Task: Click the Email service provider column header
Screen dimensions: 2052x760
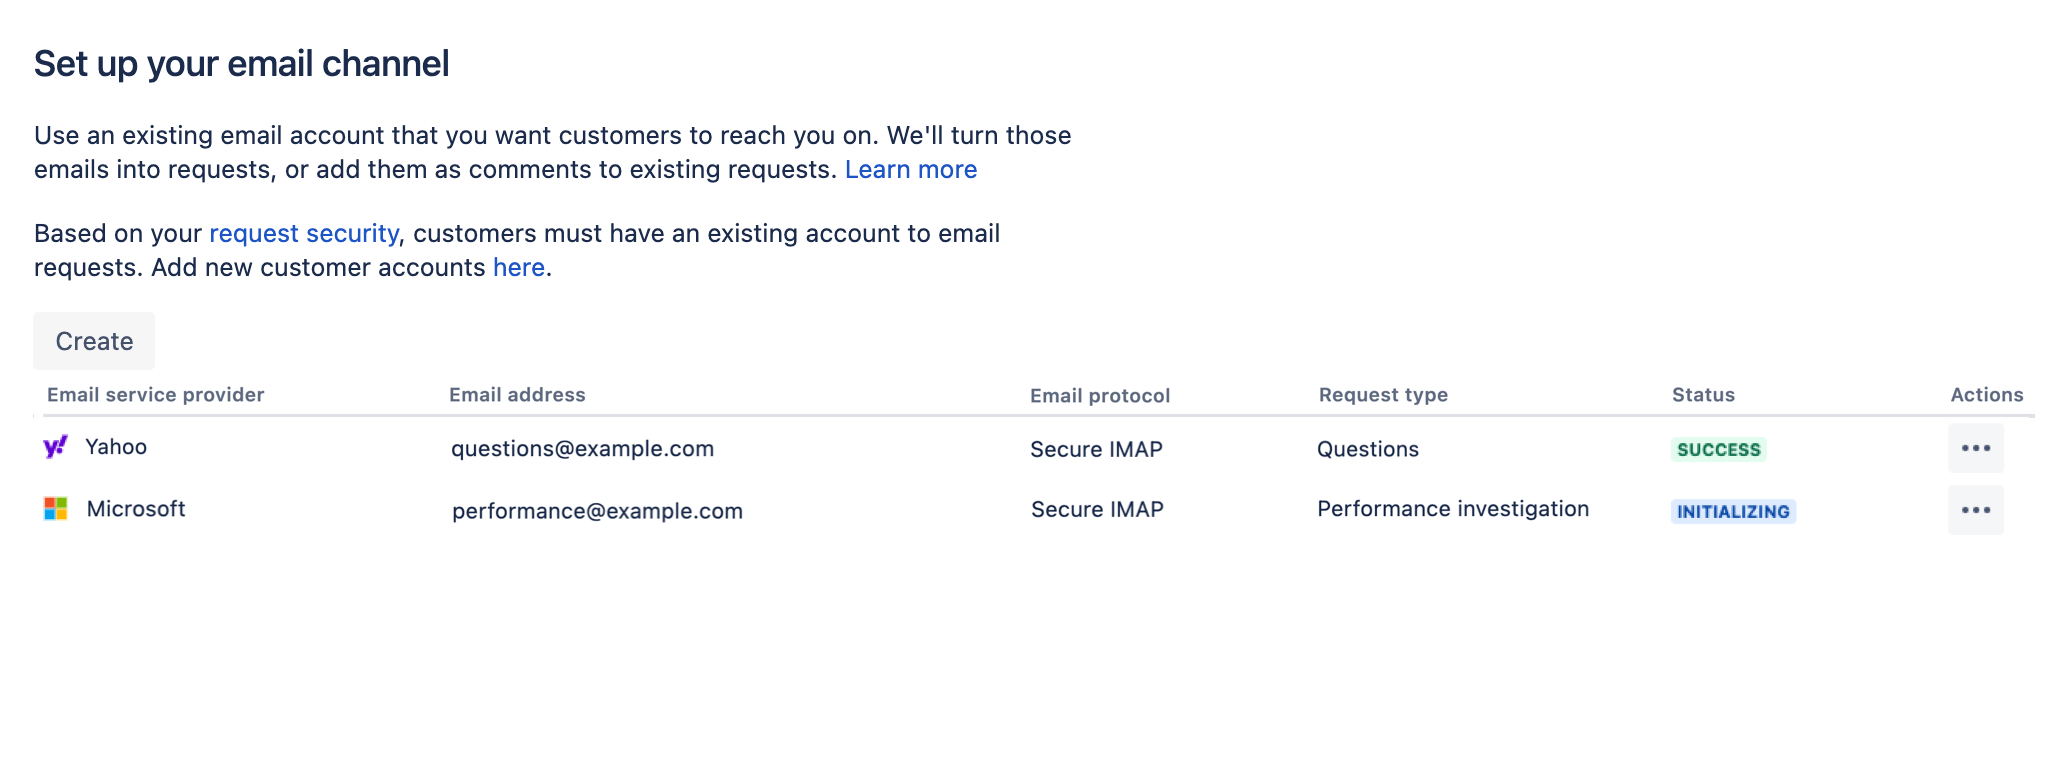Action: coord(156,394)
